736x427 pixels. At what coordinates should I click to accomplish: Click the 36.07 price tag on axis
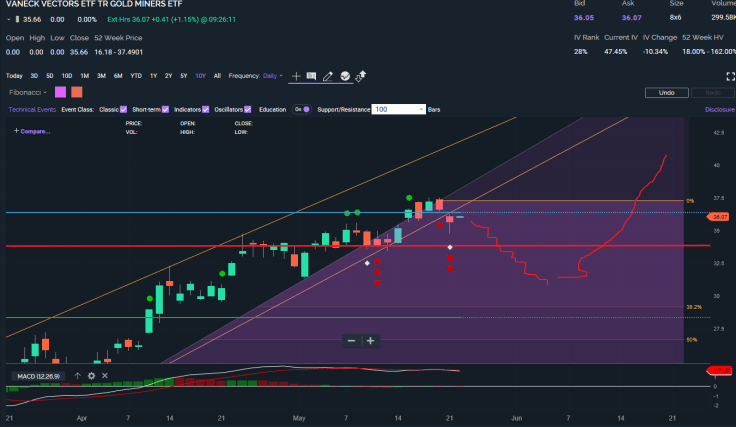coord(719,217)
